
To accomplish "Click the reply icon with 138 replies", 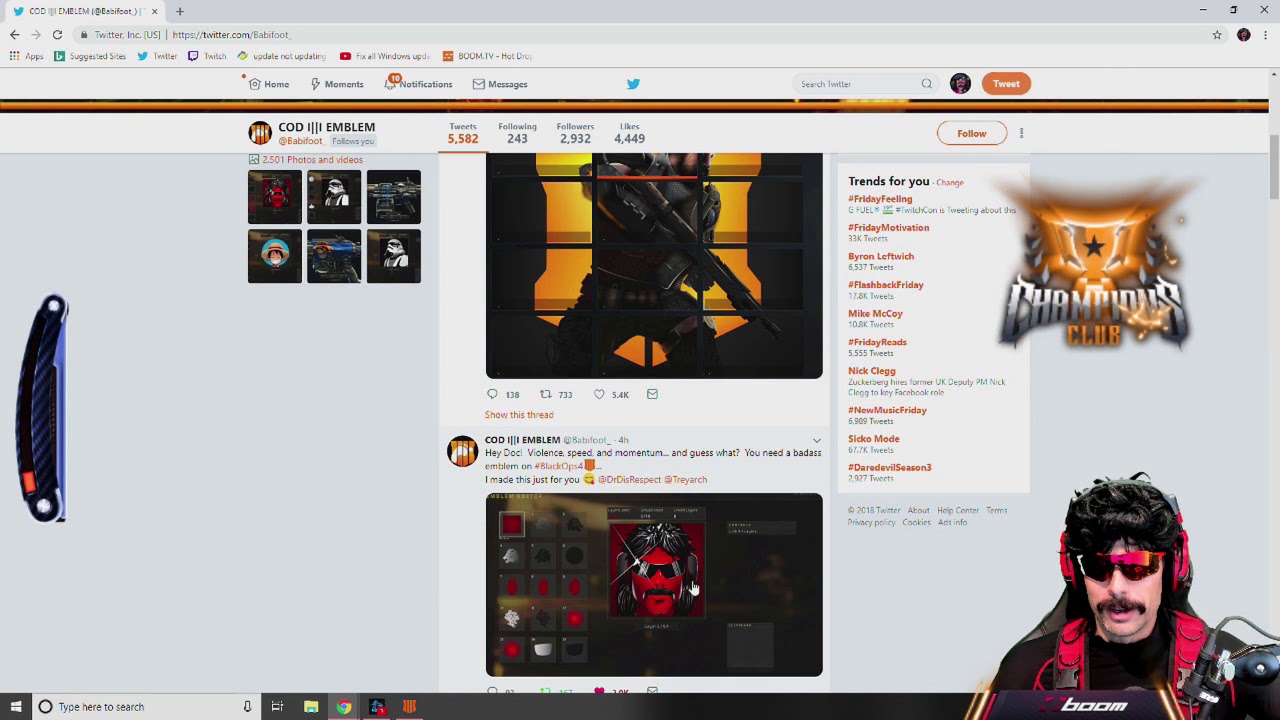I will (492, 394).
